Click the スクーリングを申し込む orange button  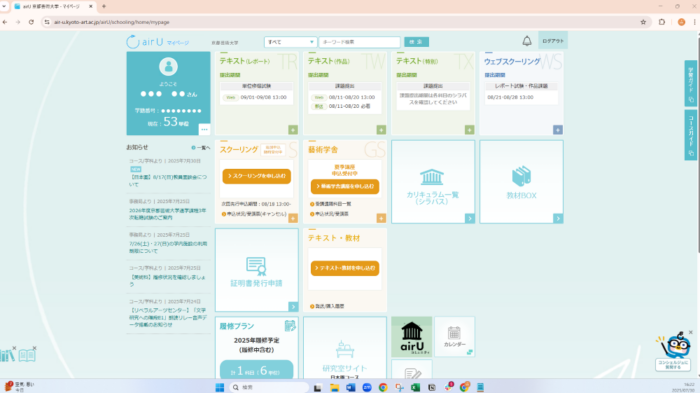pyautogui.click(x=257, y=176)
